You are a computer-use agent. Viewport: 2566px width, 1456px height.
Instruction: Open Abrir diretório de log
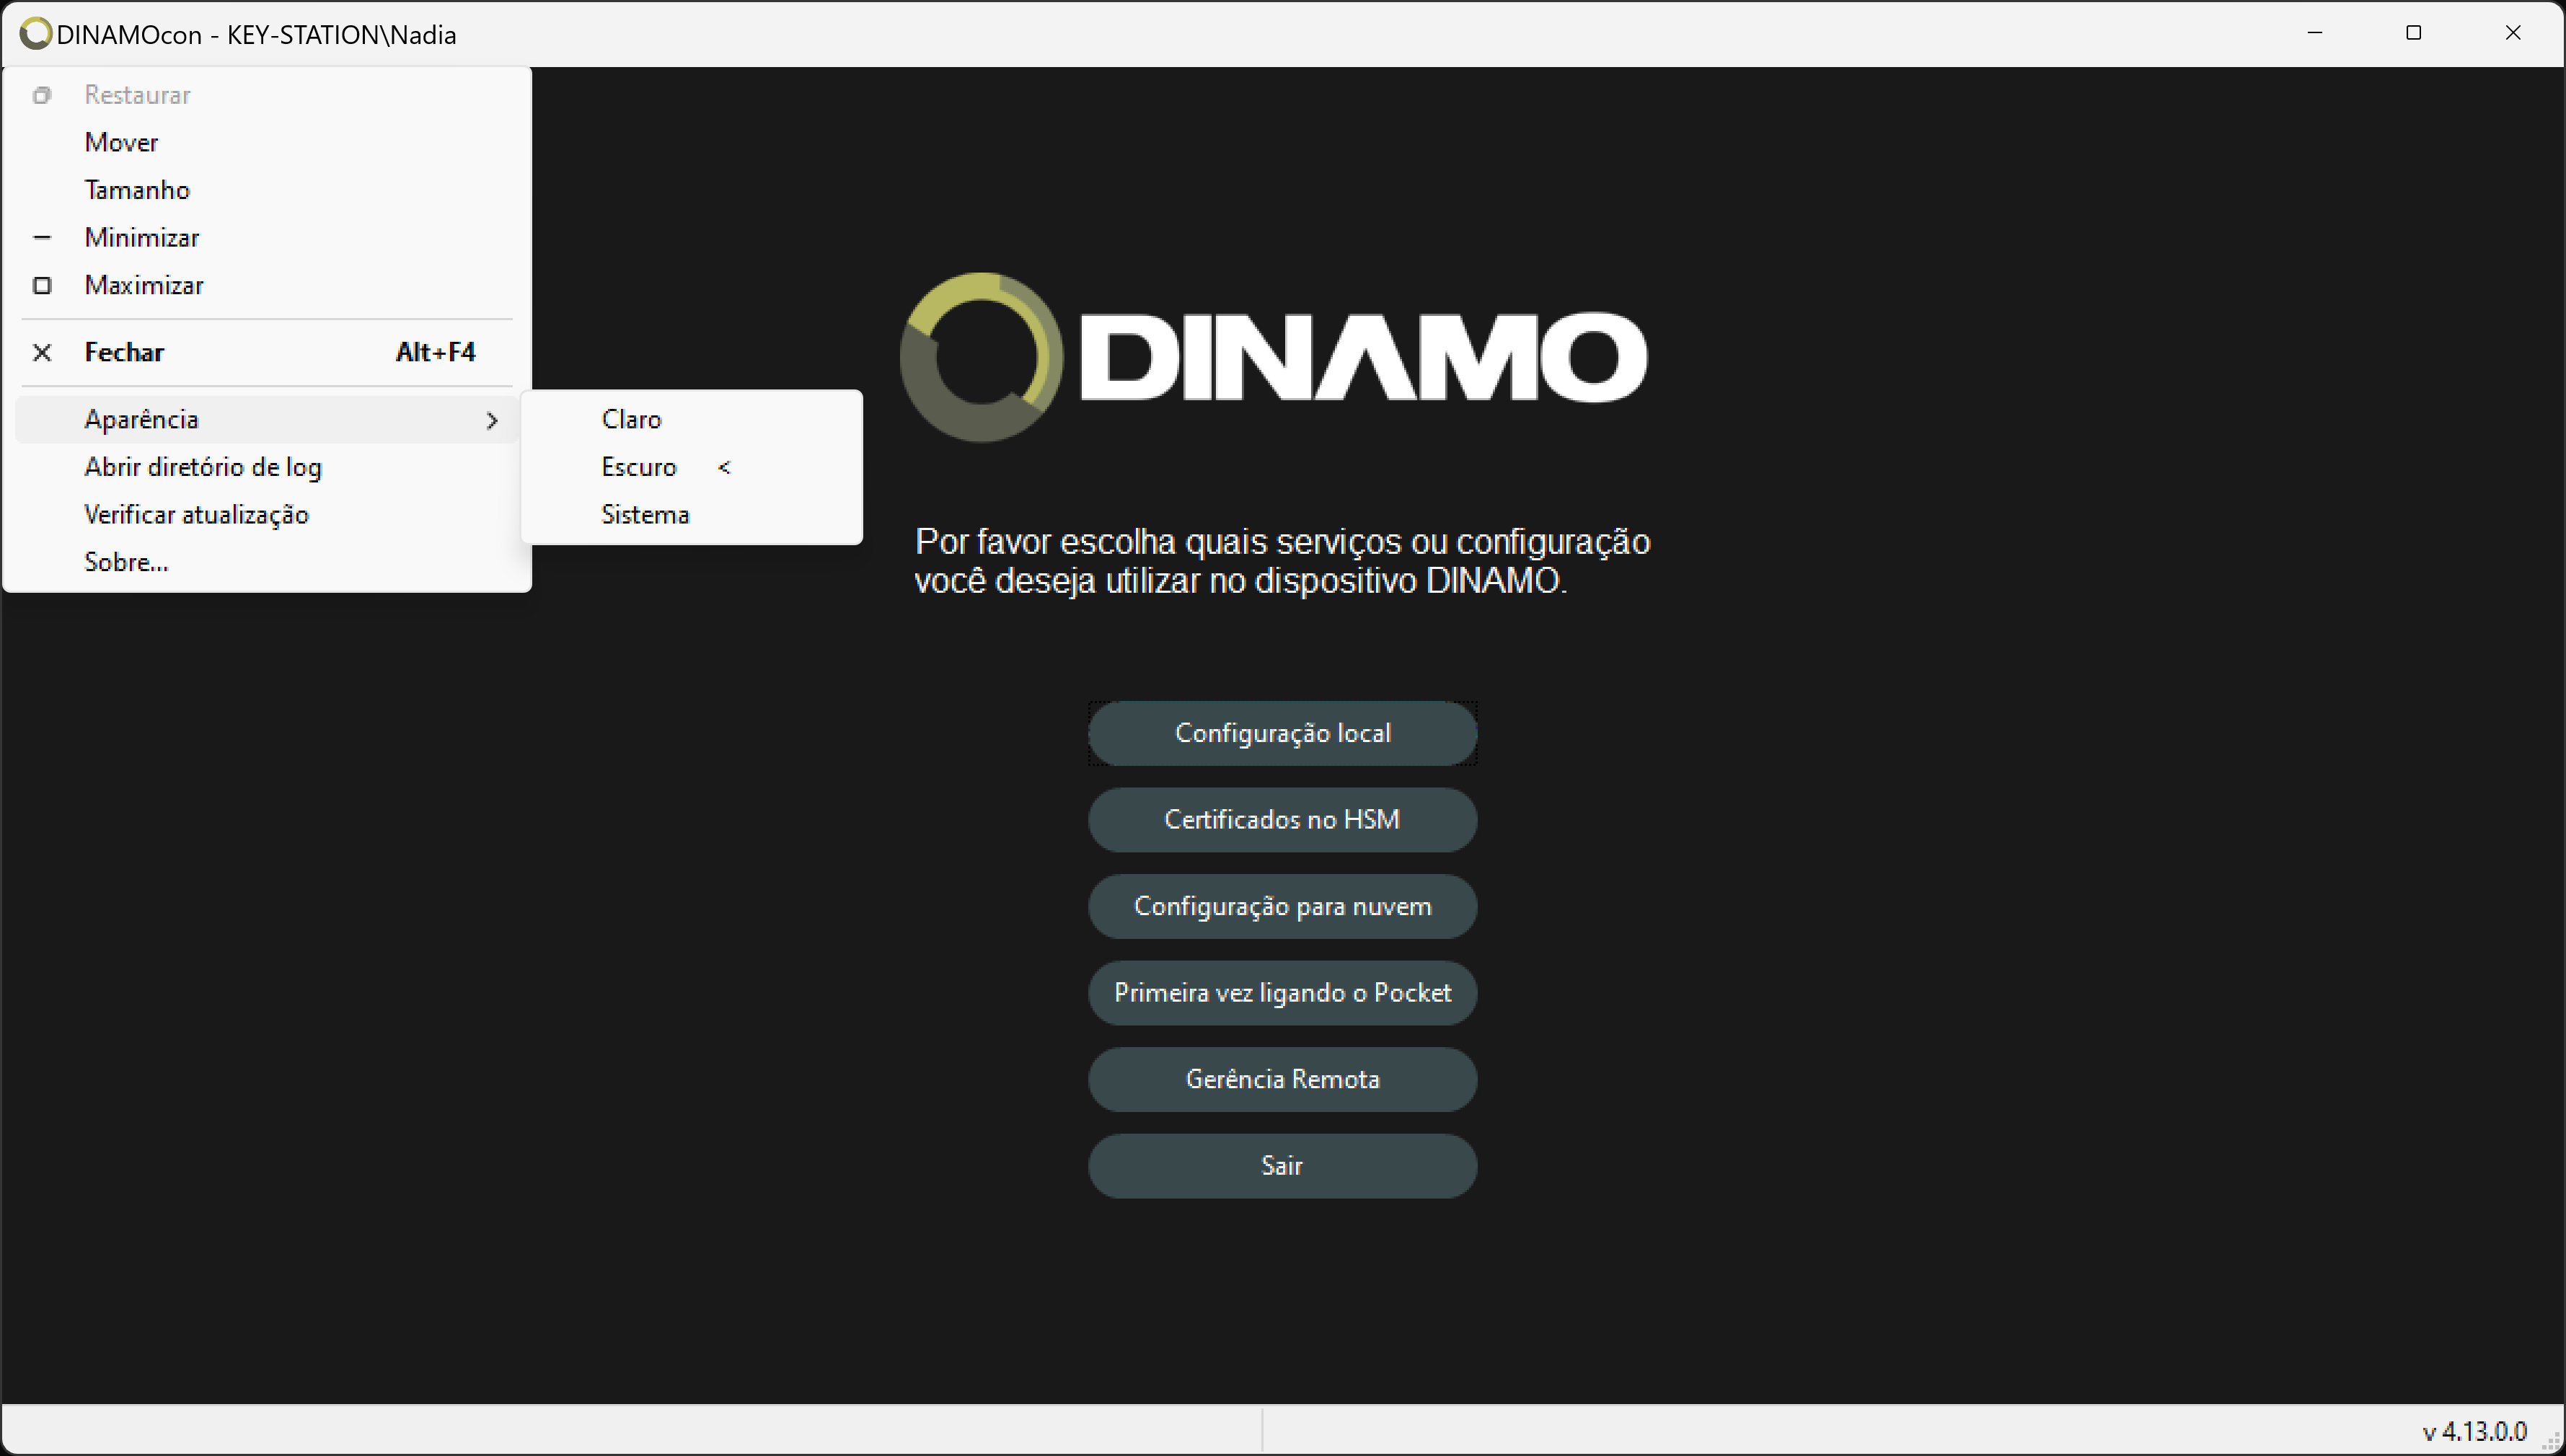pos(266,467)
